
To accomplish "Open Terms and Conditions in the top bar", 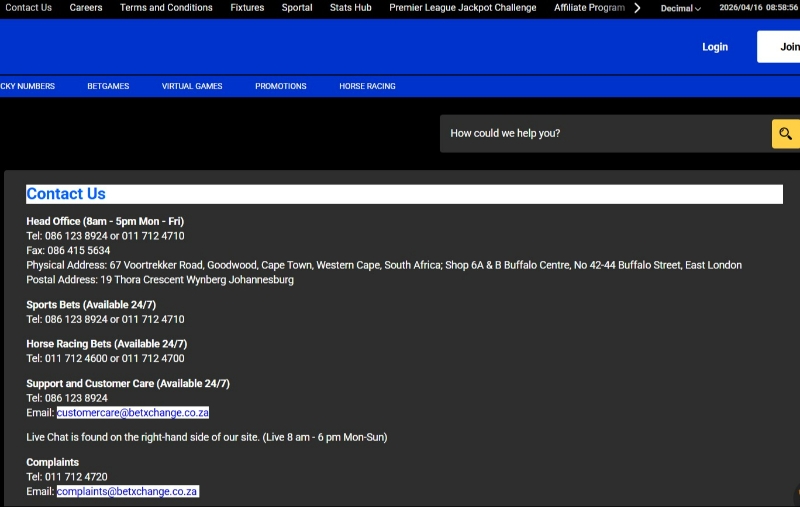I will tap(166, 8).
